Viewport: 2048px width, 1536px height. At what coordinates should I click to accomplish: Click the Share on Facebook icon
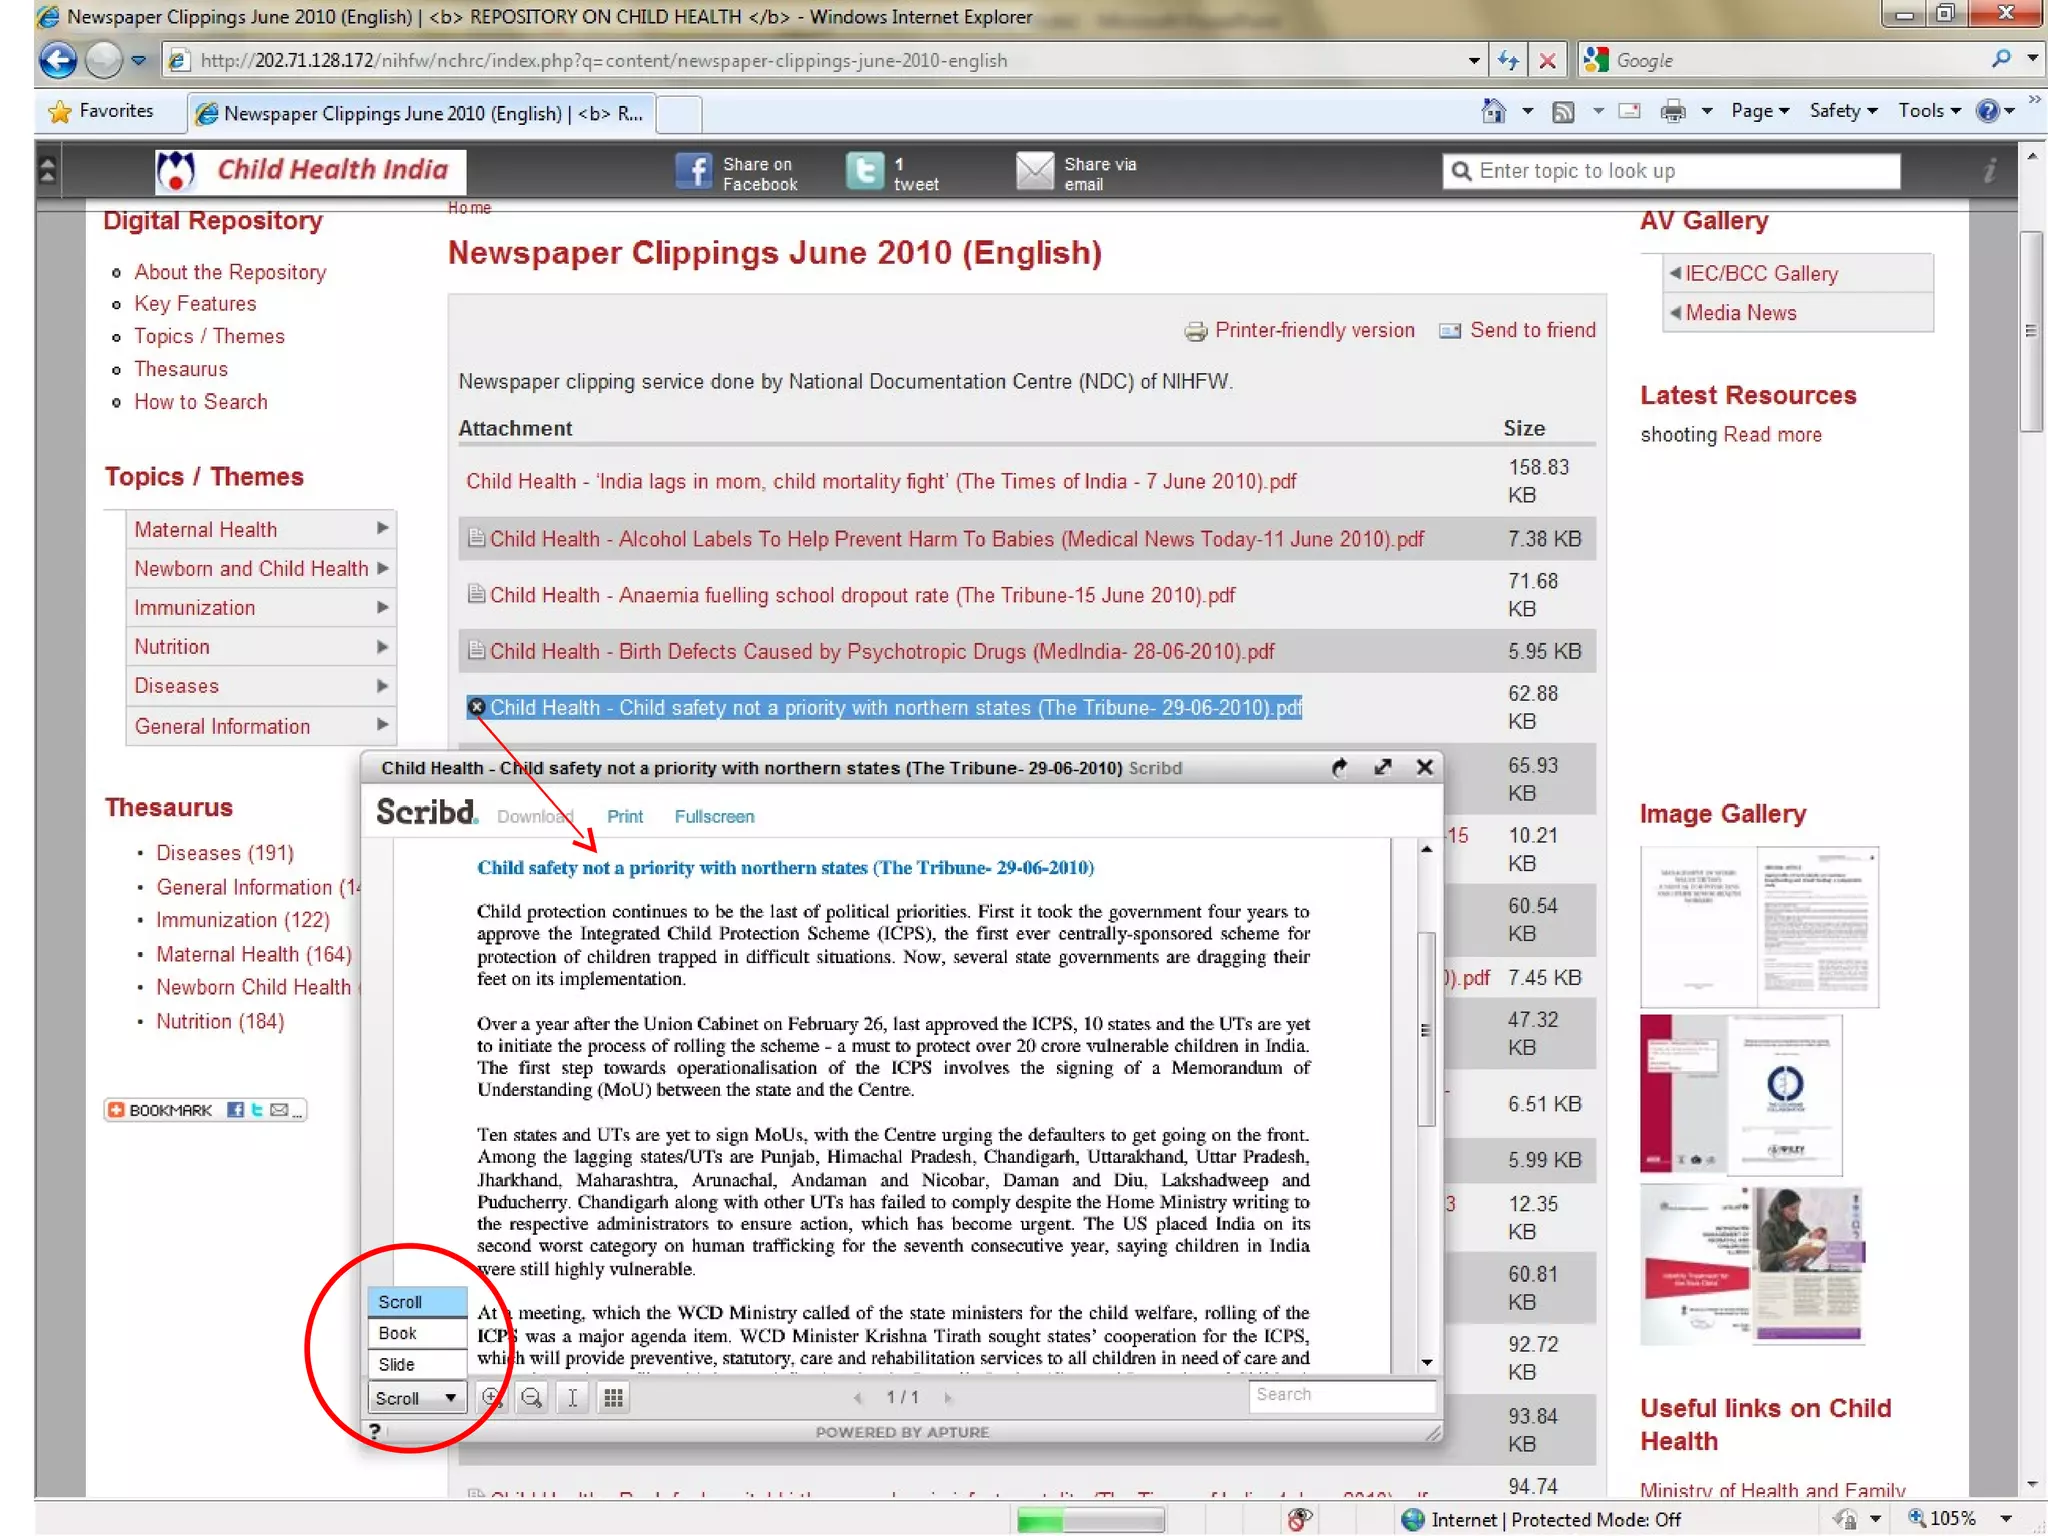693,171
